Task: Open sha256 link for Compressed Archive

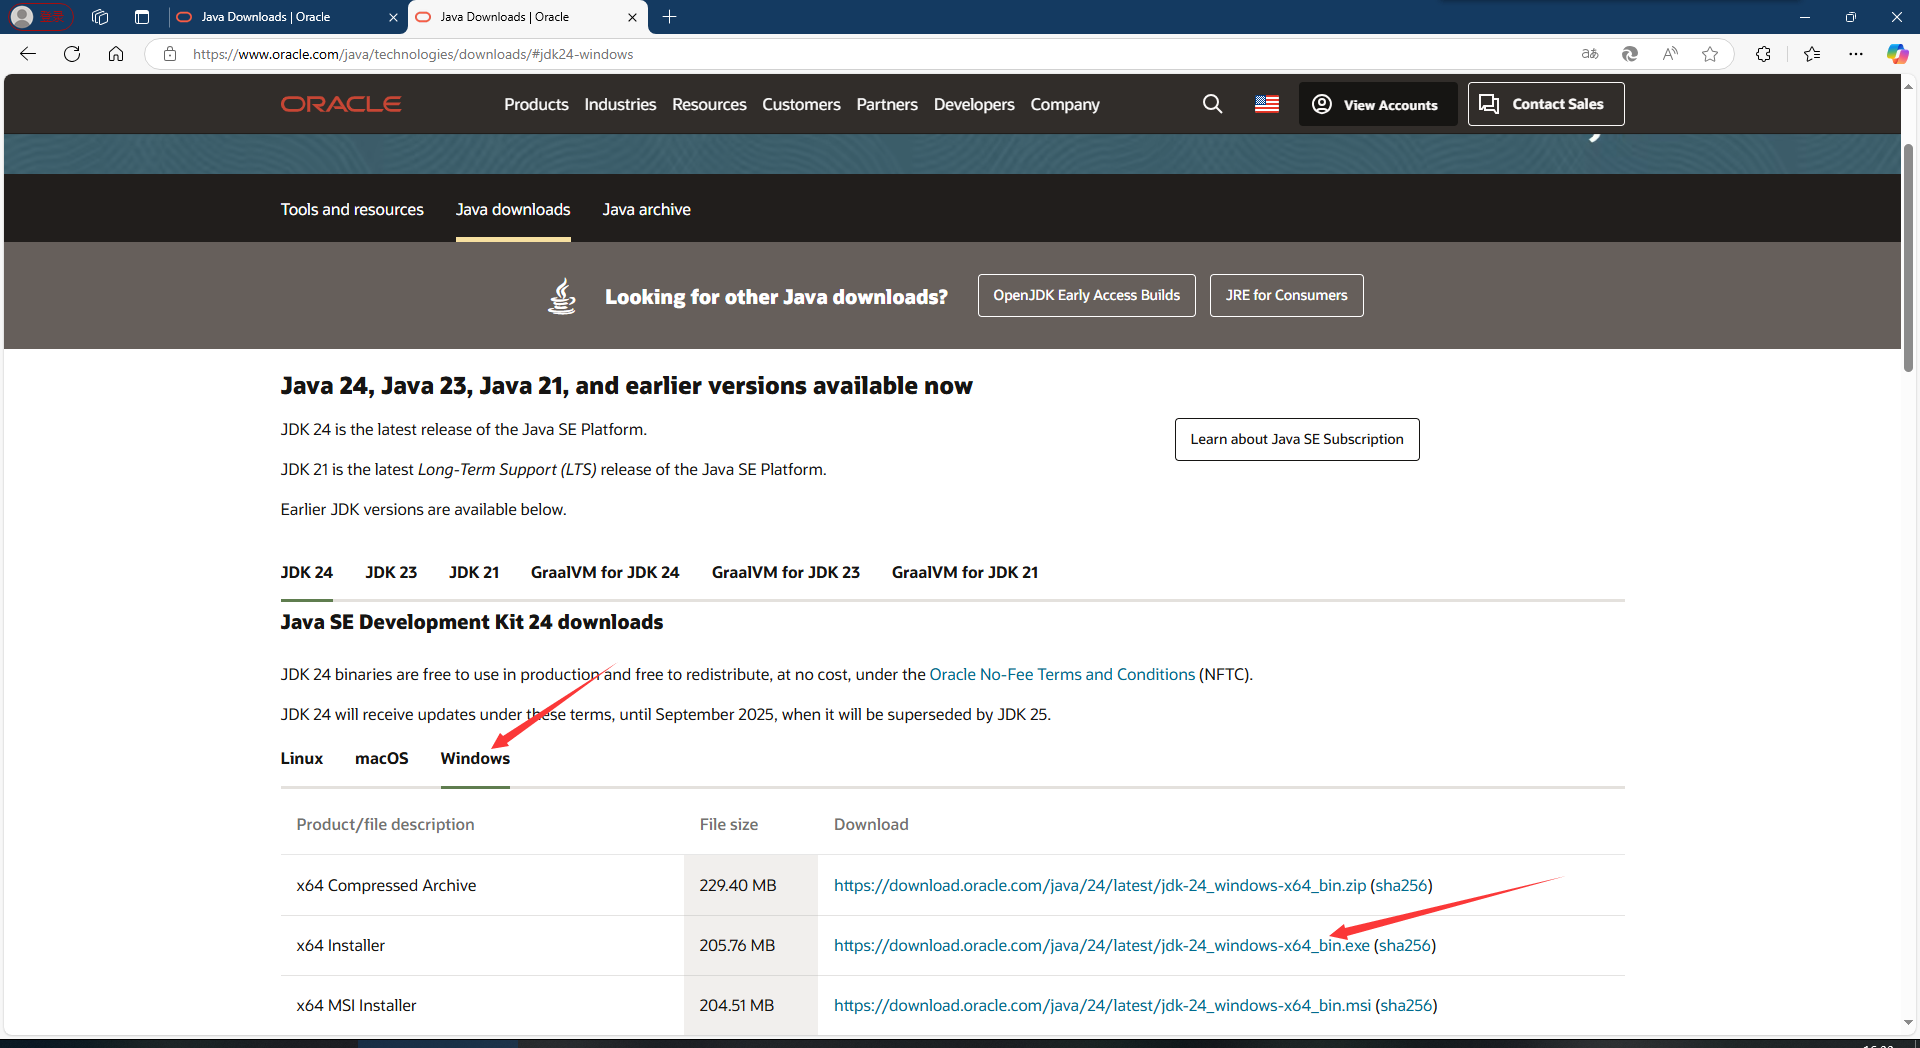Action: (1401, 885)
